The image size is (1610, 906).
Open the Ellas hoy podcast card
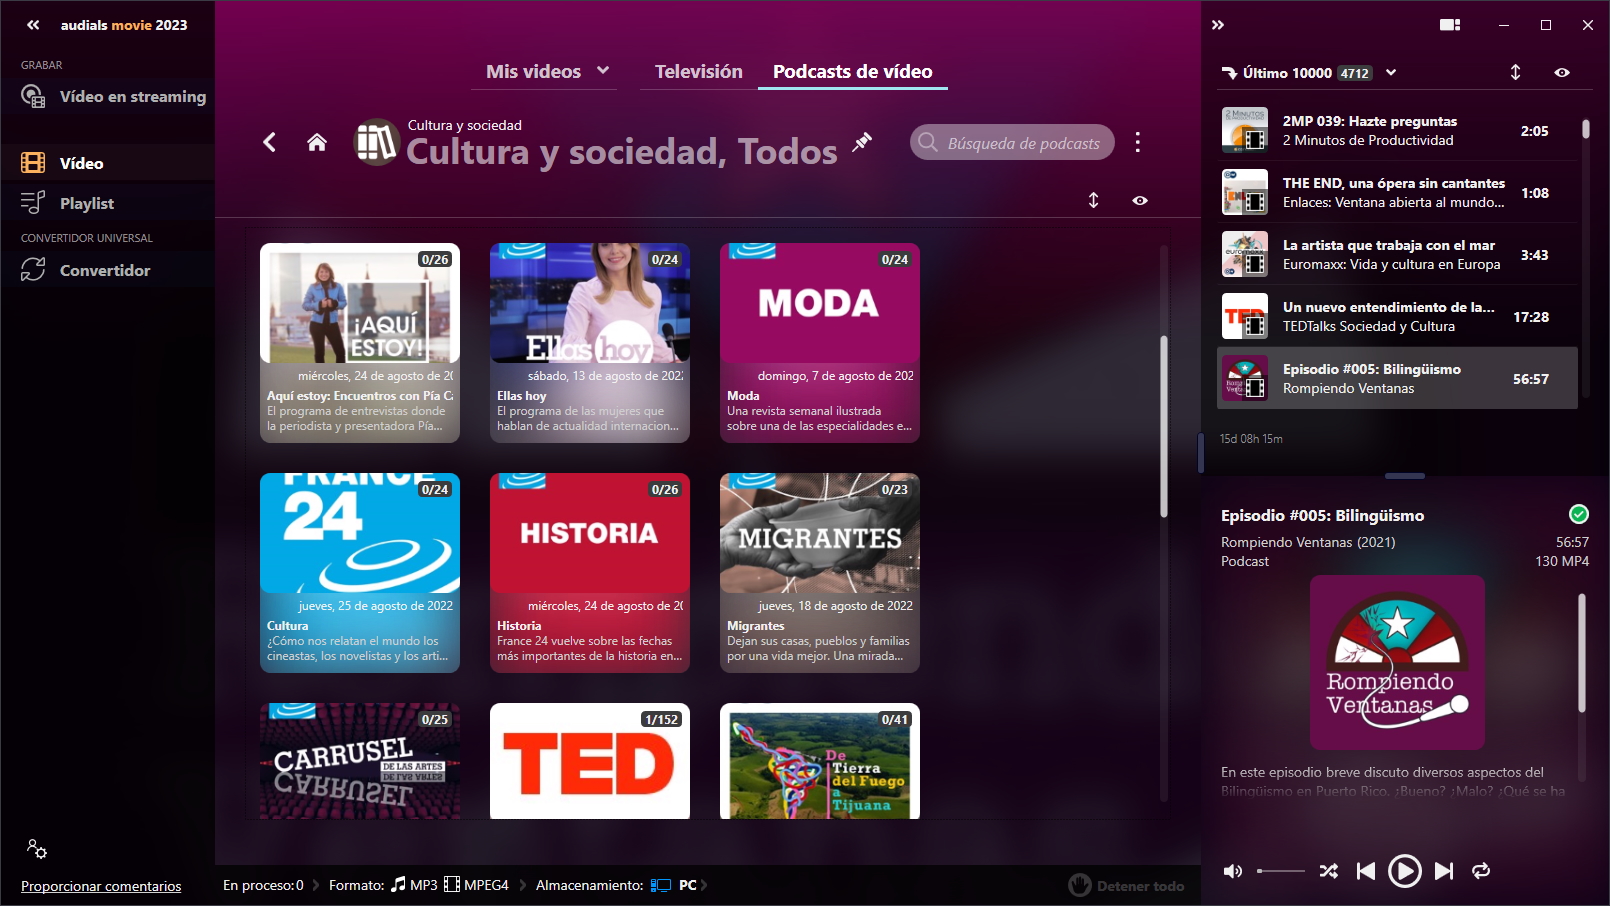pyautogui.click(x=590, y=343)
